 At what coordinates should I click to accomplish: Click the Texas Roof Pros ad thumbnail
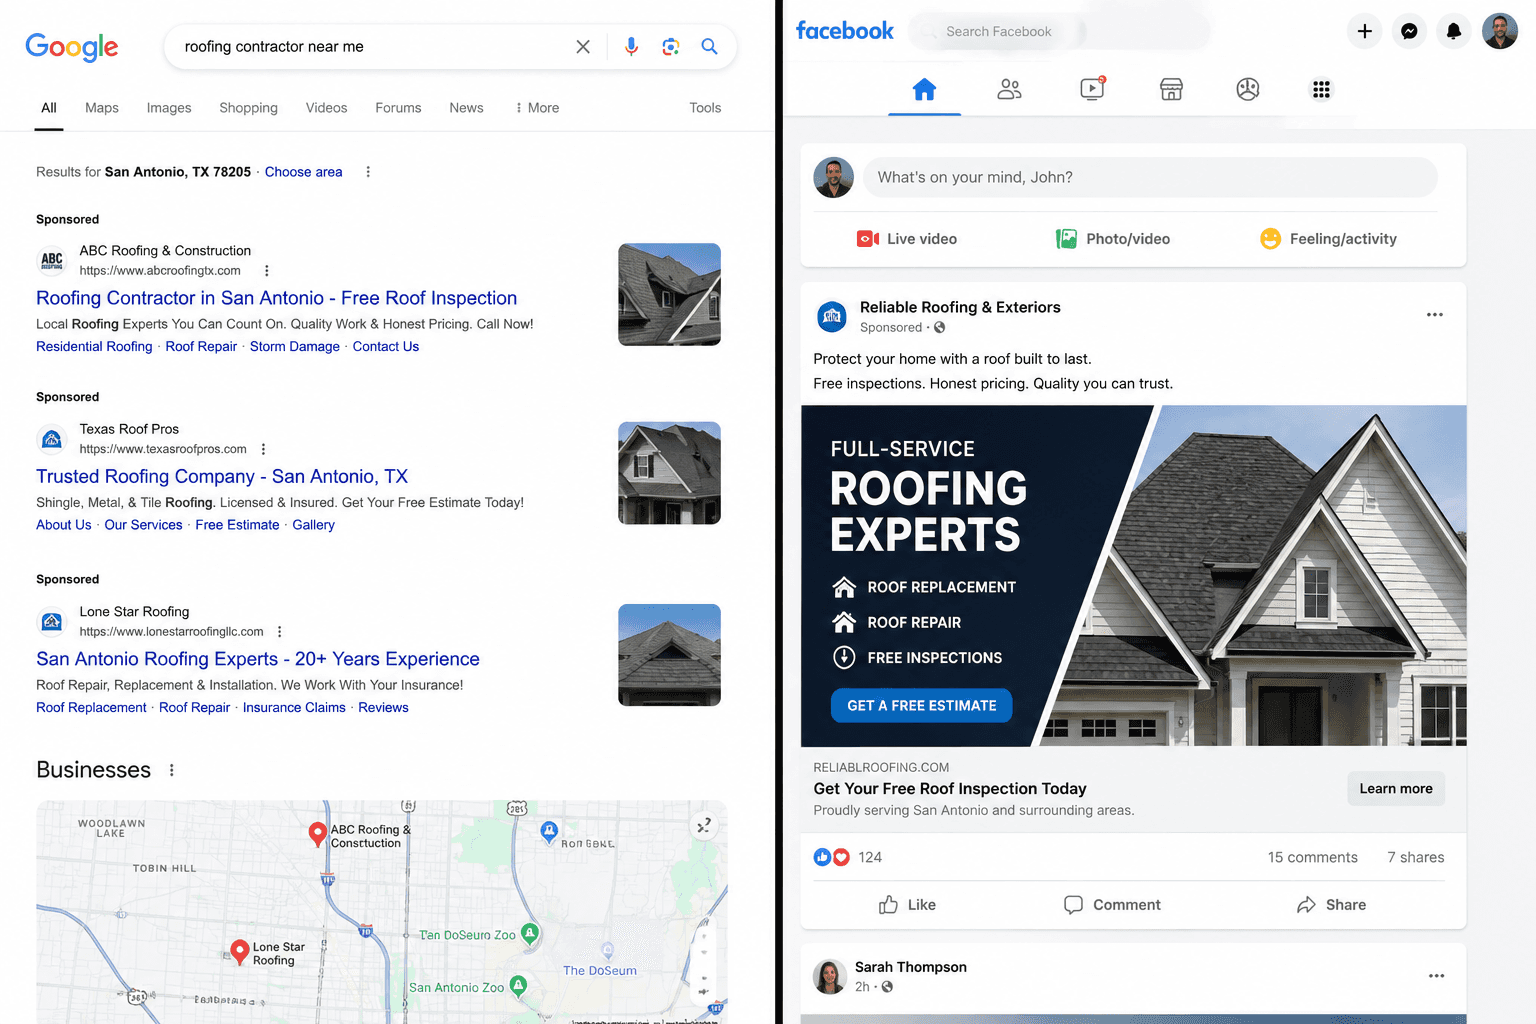[670, 473]
